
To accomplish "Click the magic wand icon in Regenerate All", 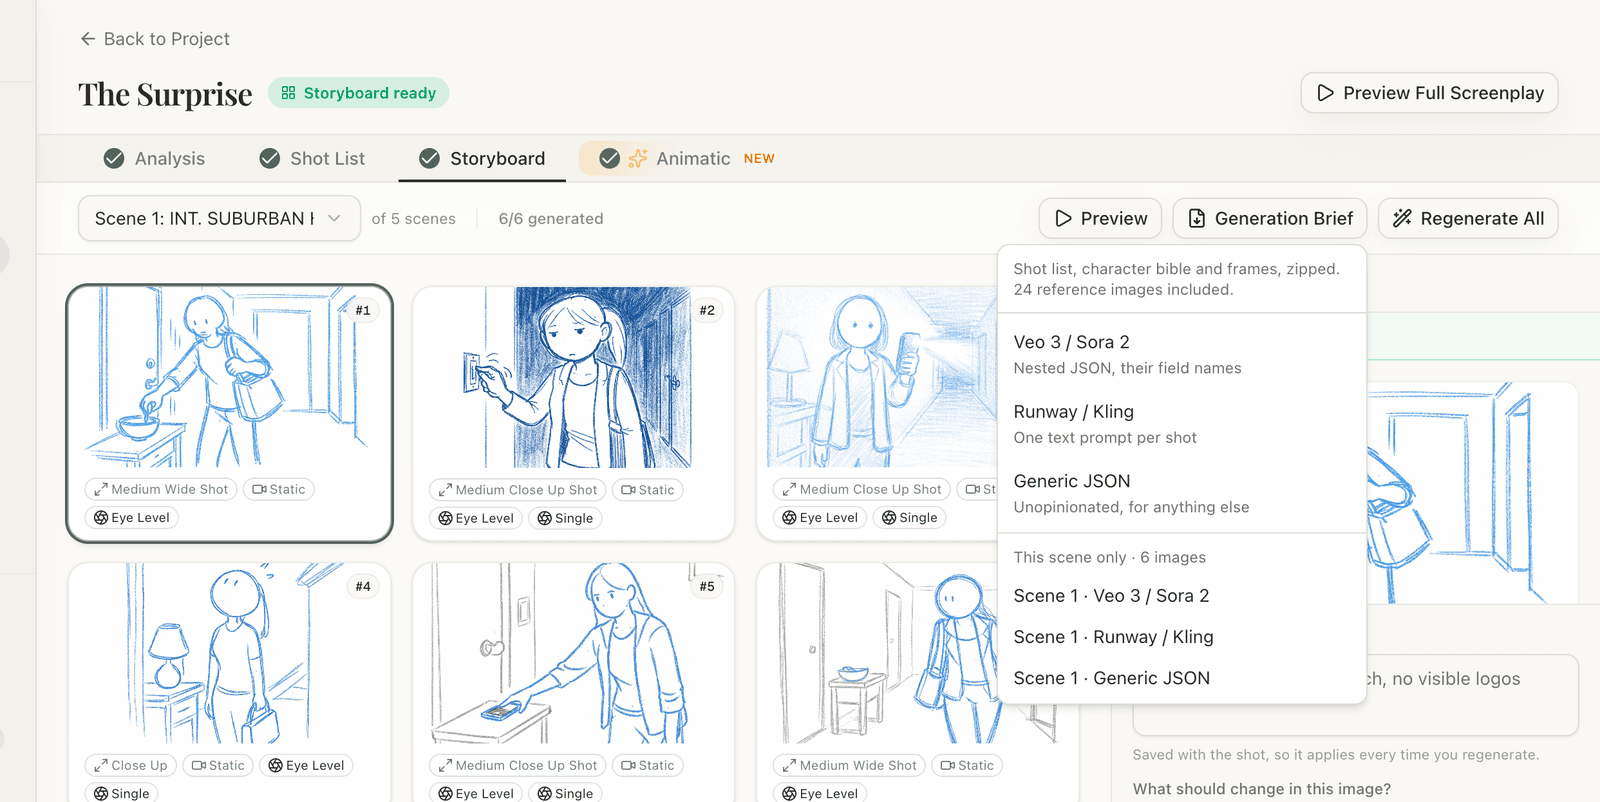I will [1403, 218].
